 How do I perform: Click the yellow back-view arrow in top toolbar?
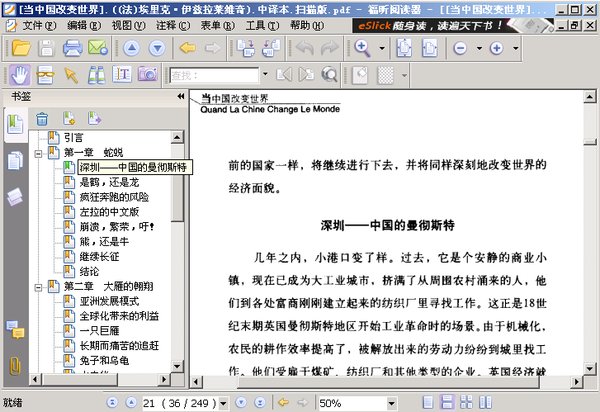(x=188, y=48)
